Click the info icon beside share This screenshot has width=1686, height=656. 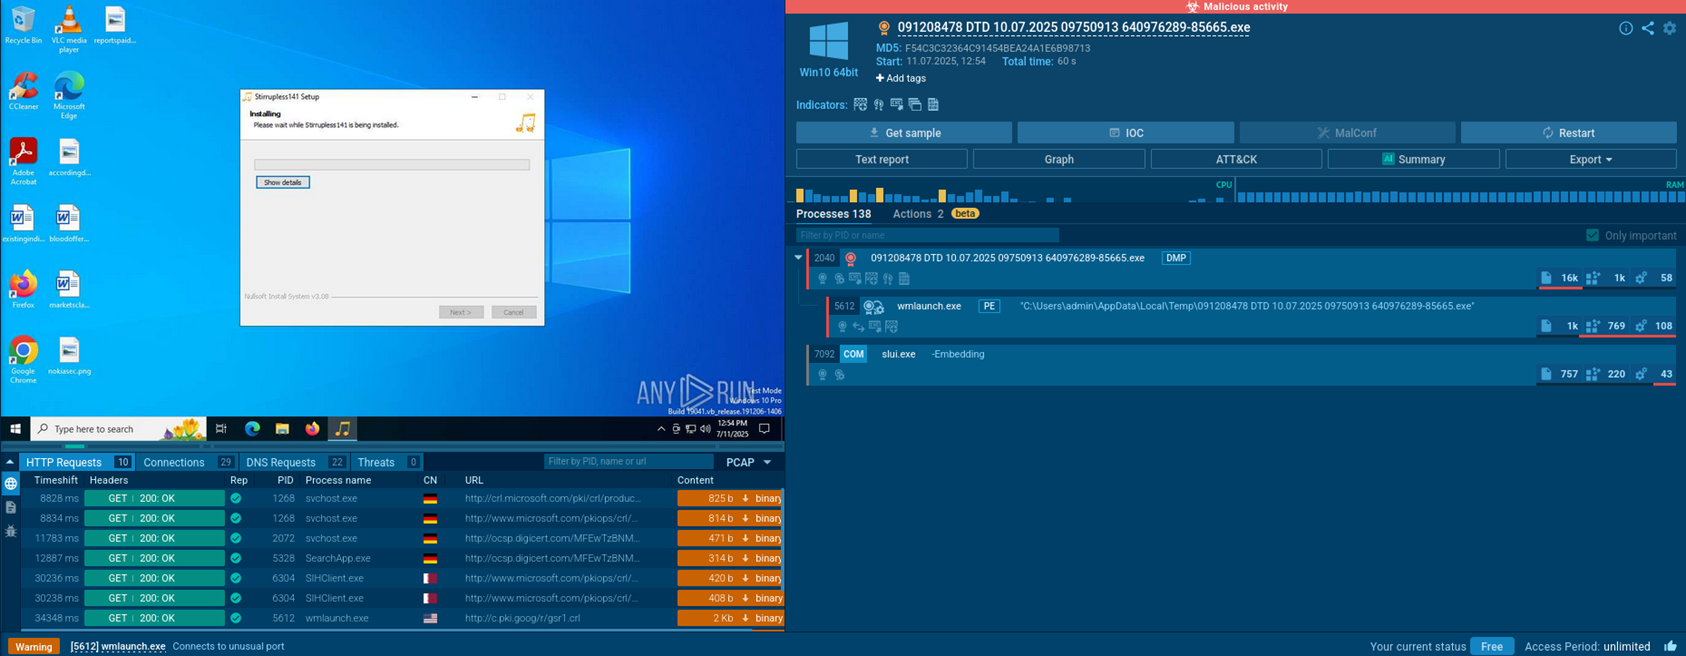[x=1625, y=28]
